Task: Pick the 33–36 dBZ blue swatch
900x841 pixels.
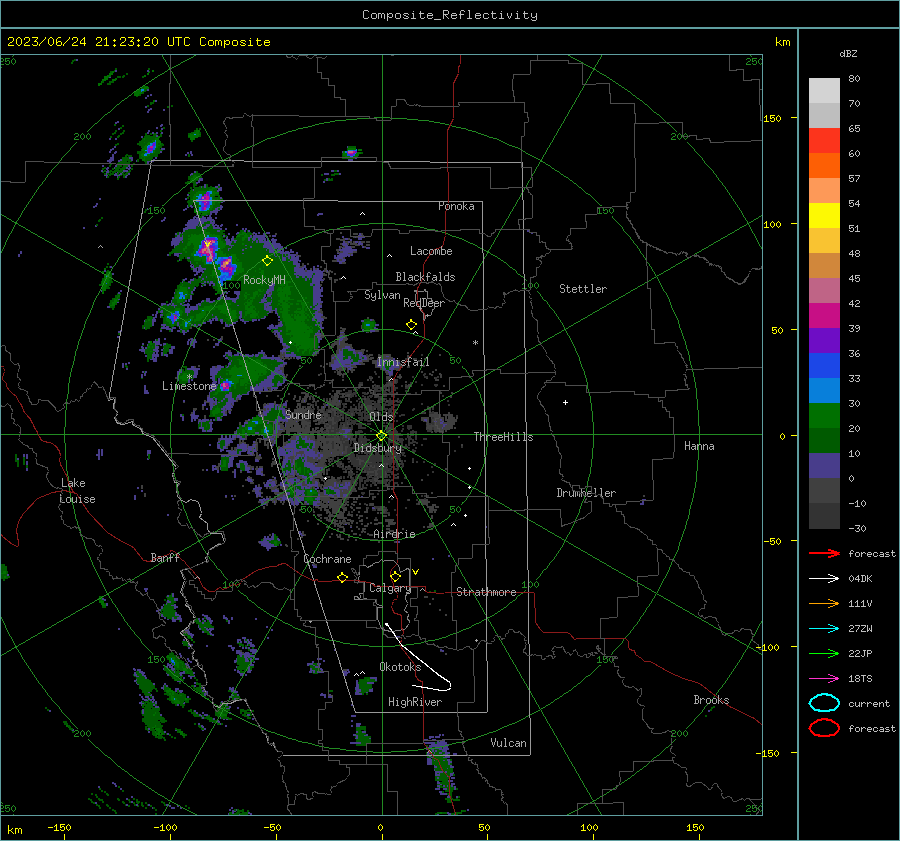Action: [x=824, y=366]
